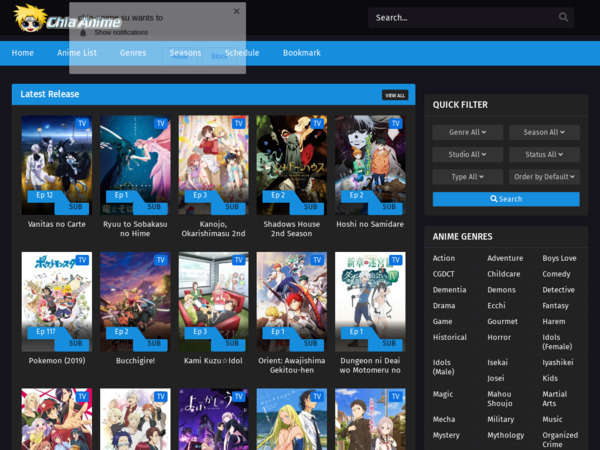Click the Quick Filter Search button

click(x=506, y=199)
